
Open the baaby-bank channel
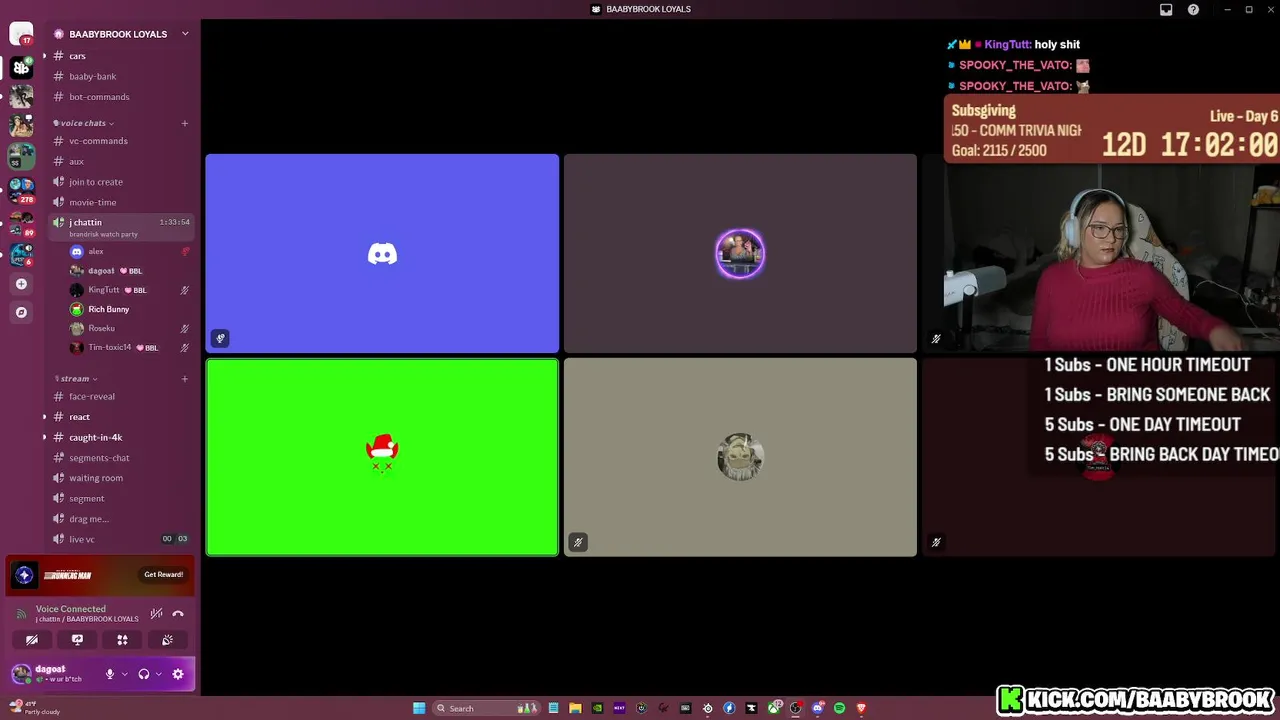(120, 76)
